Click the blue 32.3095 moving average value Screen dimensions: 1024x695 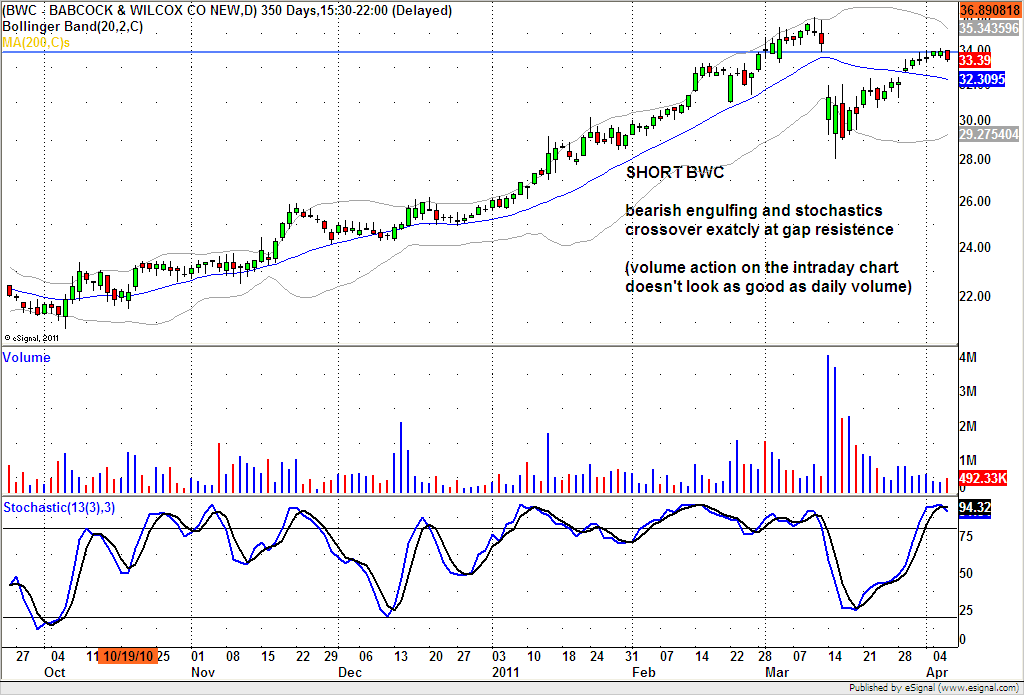pyautogui.click(x=982, y=80)
